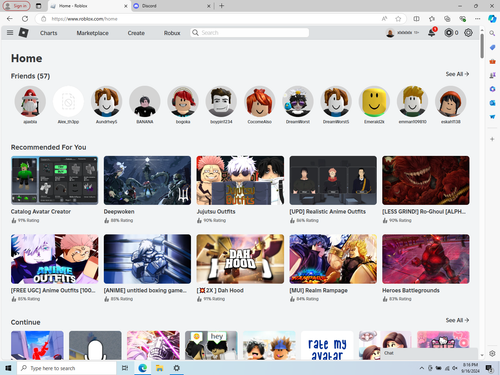This screenshot has height=375, width=500.
Task: Open the Robux balance icon
Action: [x=449, y=33]
